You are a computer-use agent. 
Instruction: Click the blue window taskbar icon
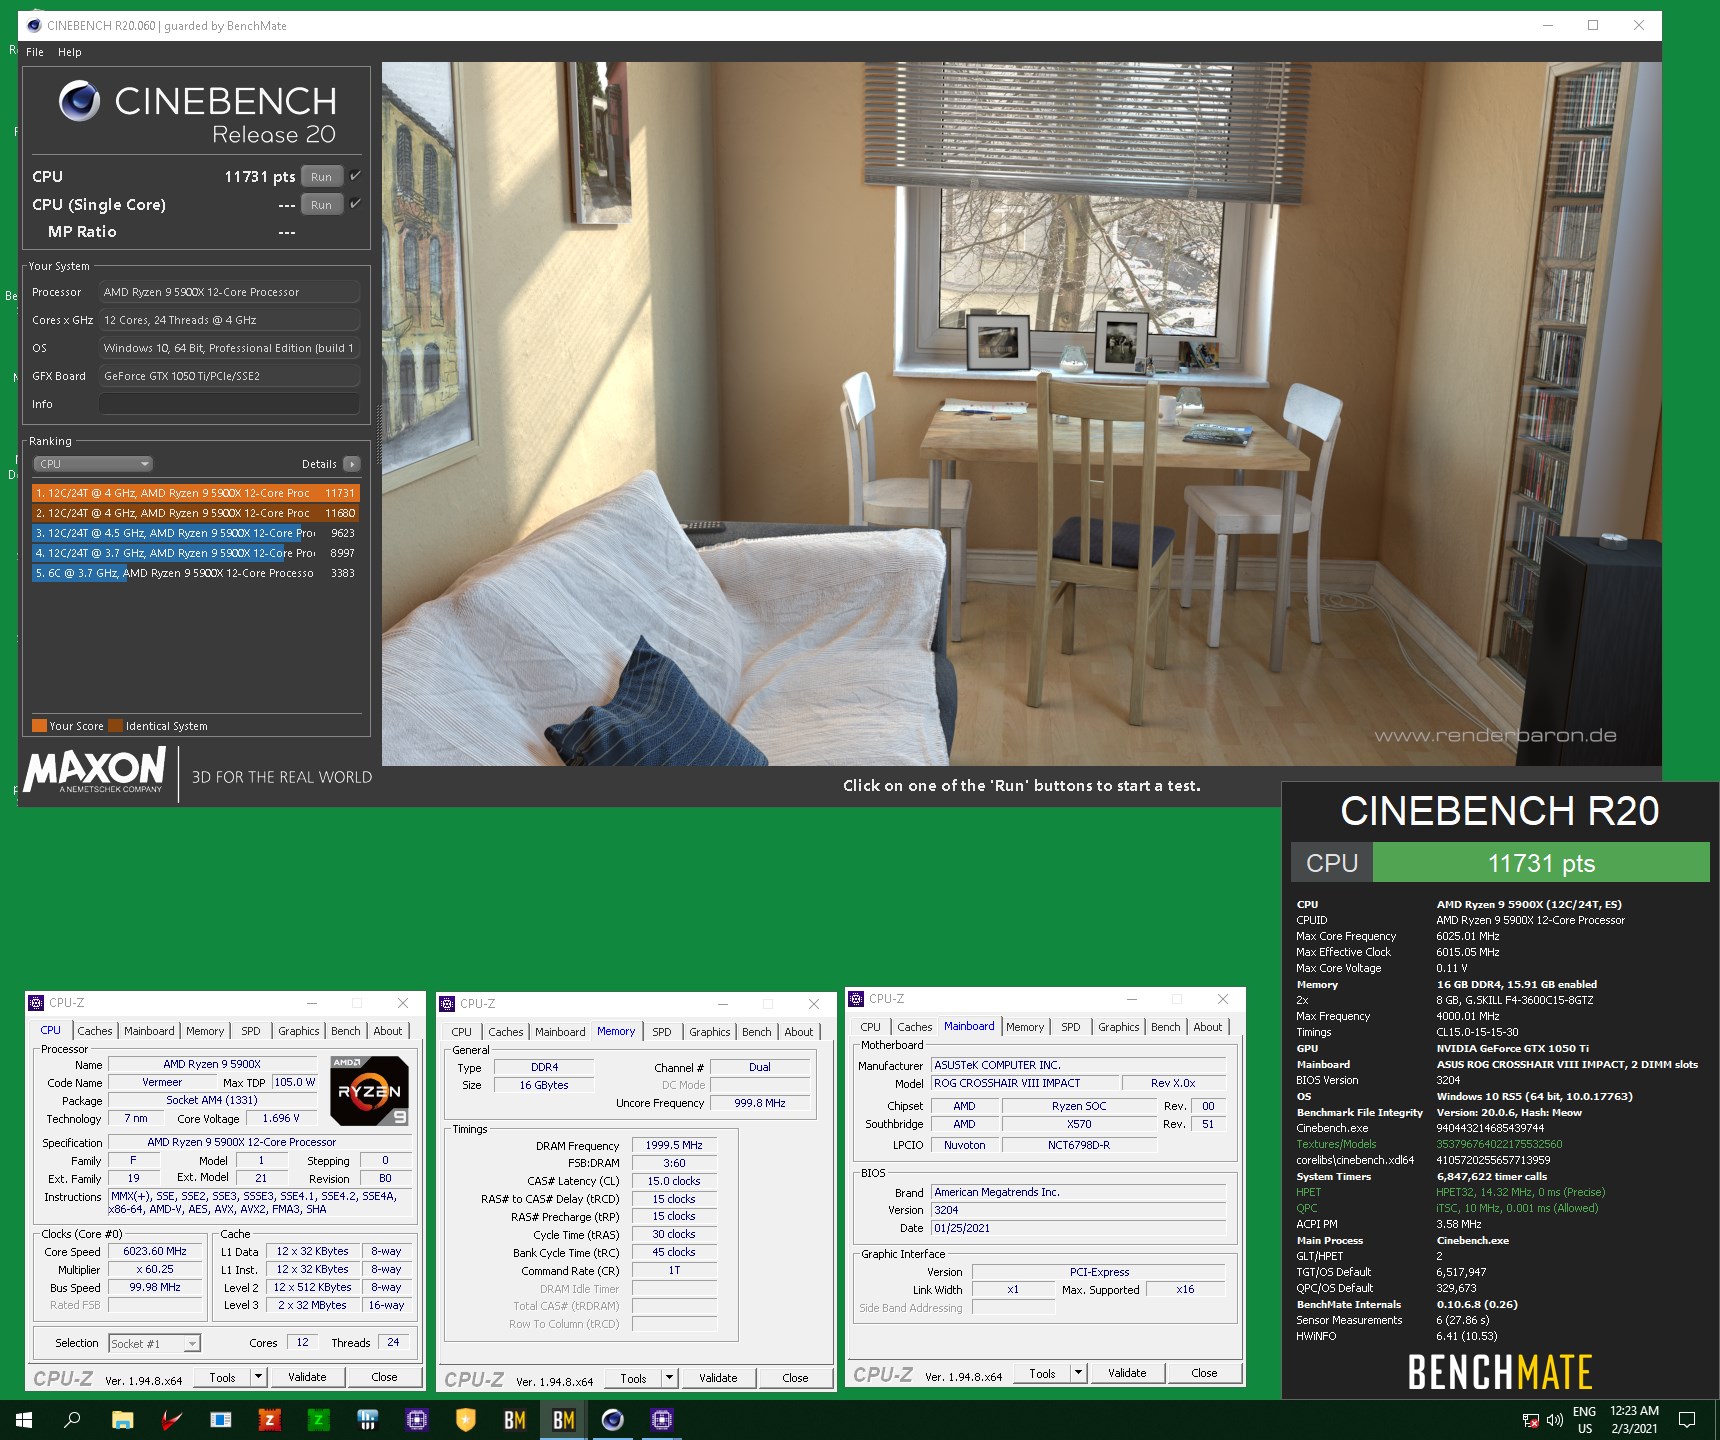[220, 1420]
